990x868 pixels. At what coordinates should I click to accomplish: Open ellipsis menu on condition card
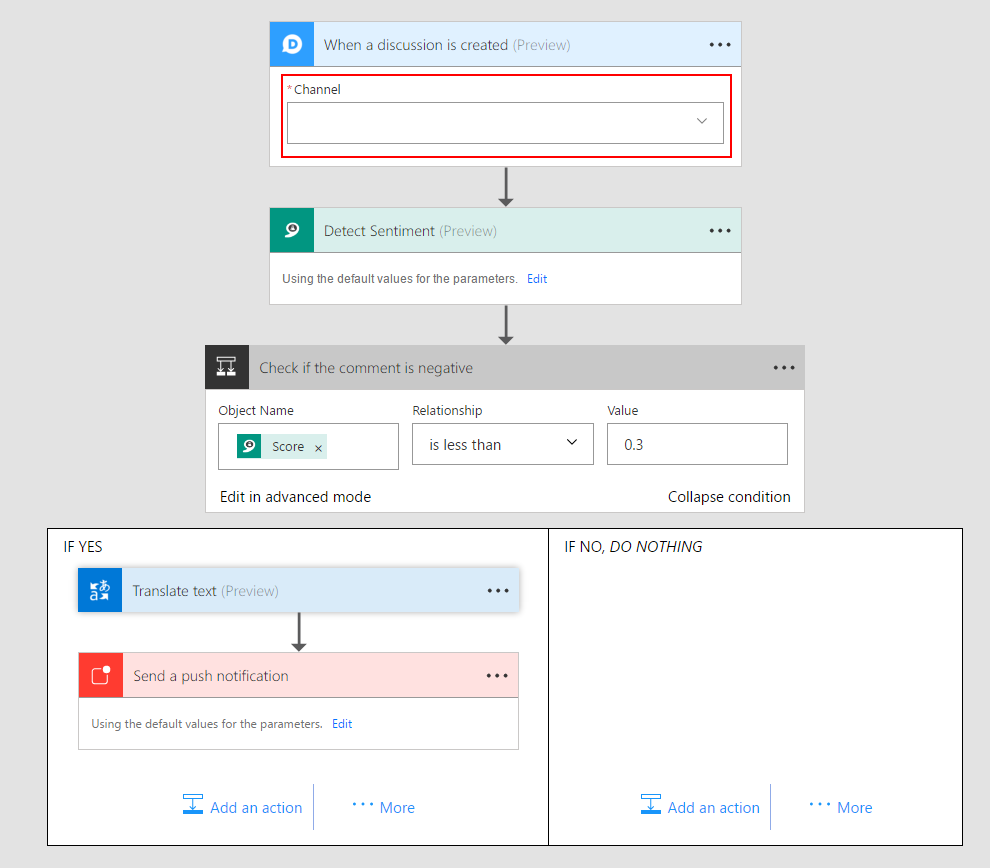784,368
